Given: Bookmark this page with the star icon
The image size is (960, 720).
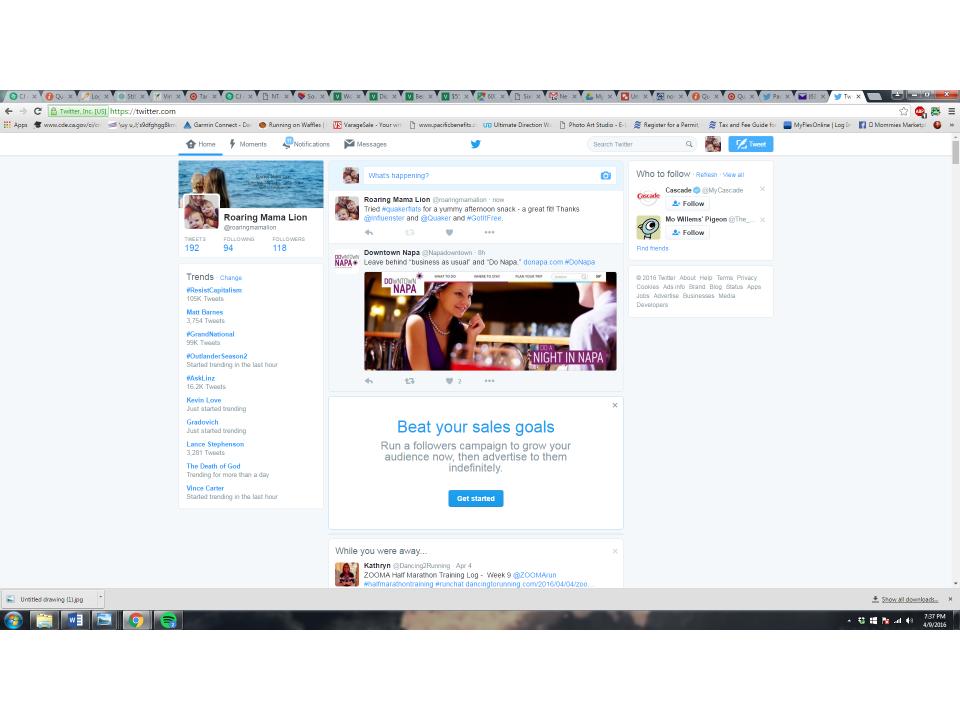Looking at the screenshot, I should tap(904, 111).
